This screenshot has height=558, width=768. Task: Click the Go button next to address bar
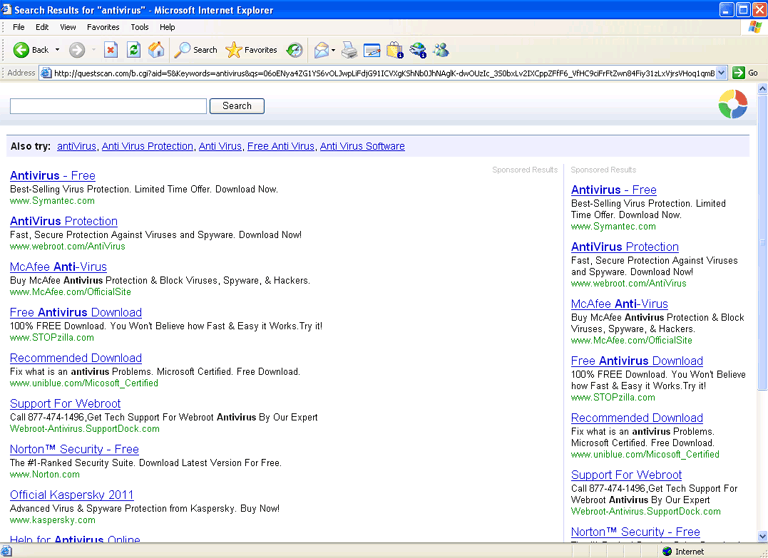tap(745, 73)
